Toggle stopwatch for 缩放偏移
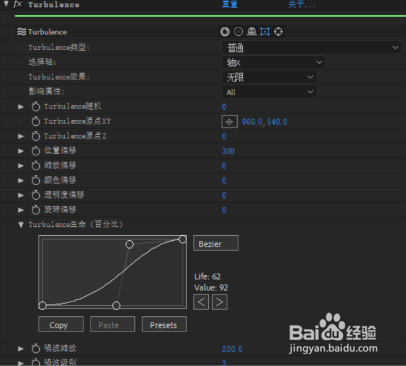406x366 pixels. point(36,166)
